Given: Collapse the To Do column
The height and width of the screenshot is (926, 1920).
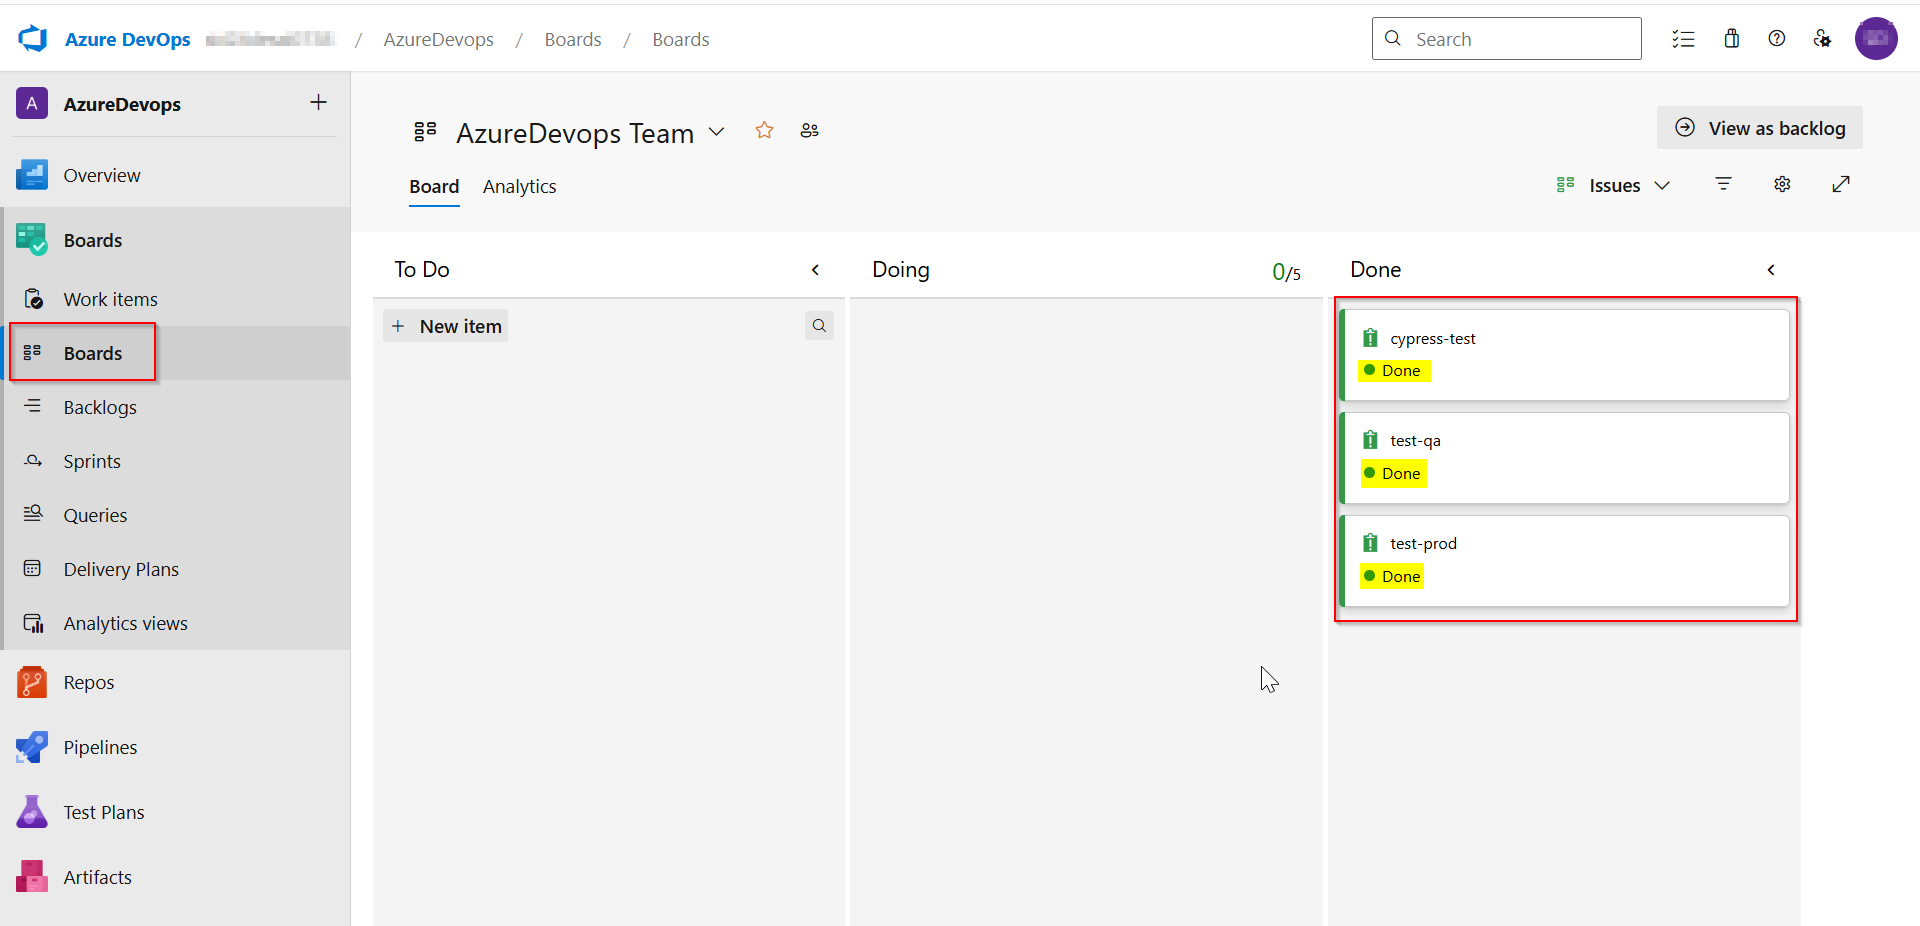Looking at the screenshot, I should 815,270.
